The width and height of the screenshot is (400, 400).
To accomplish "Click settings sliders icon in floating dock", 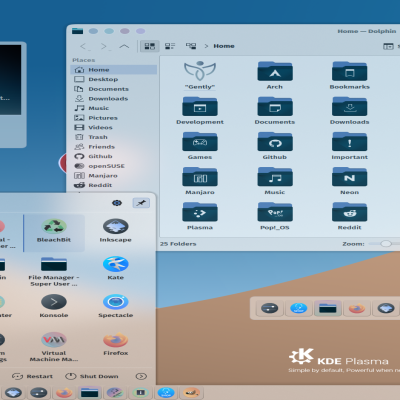I will 270,308.
